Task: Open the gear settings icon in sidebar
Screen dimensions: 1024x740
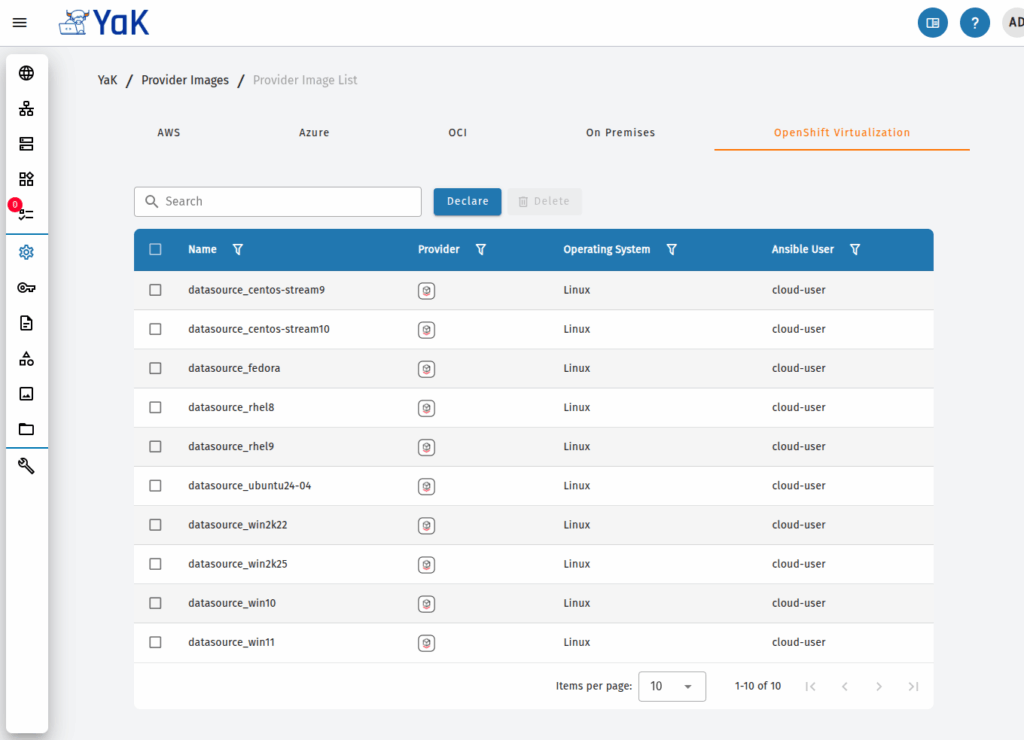Action: click(26, 252)
